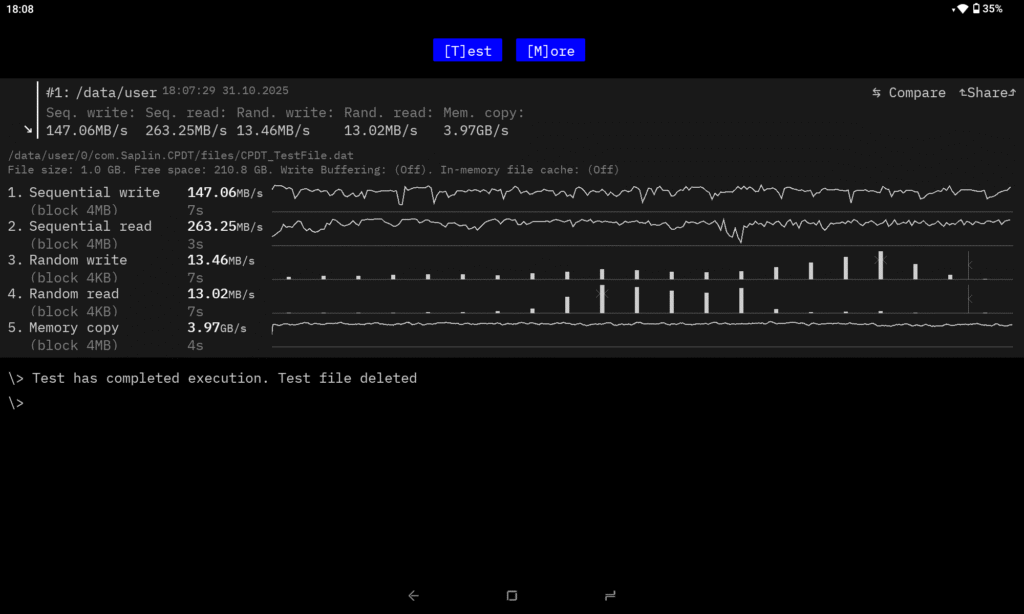Viewport: 1024px width, 614px height.
Task: Click the Sequential write graph
Action: [641, 193]
